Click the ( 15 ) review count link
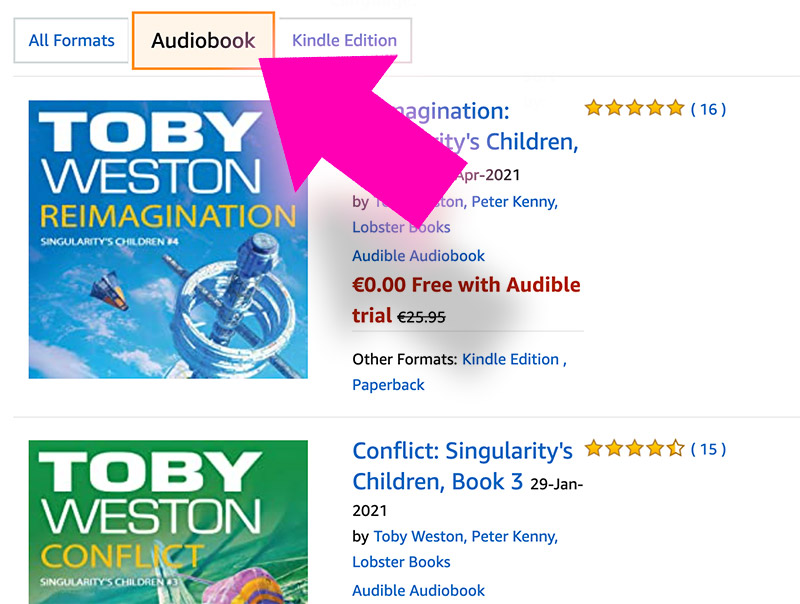 coord(710,449)
